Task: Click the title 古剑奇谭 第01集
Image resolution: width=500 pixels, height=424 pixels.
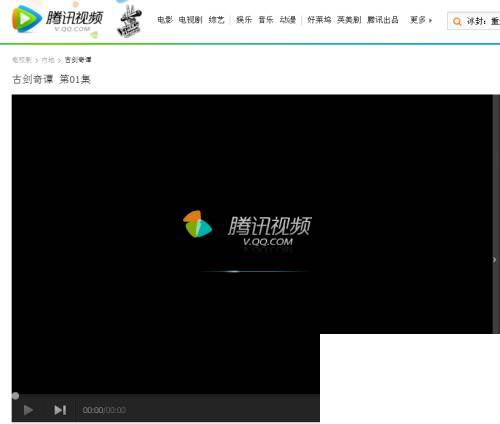Action: tap(51, 79)
